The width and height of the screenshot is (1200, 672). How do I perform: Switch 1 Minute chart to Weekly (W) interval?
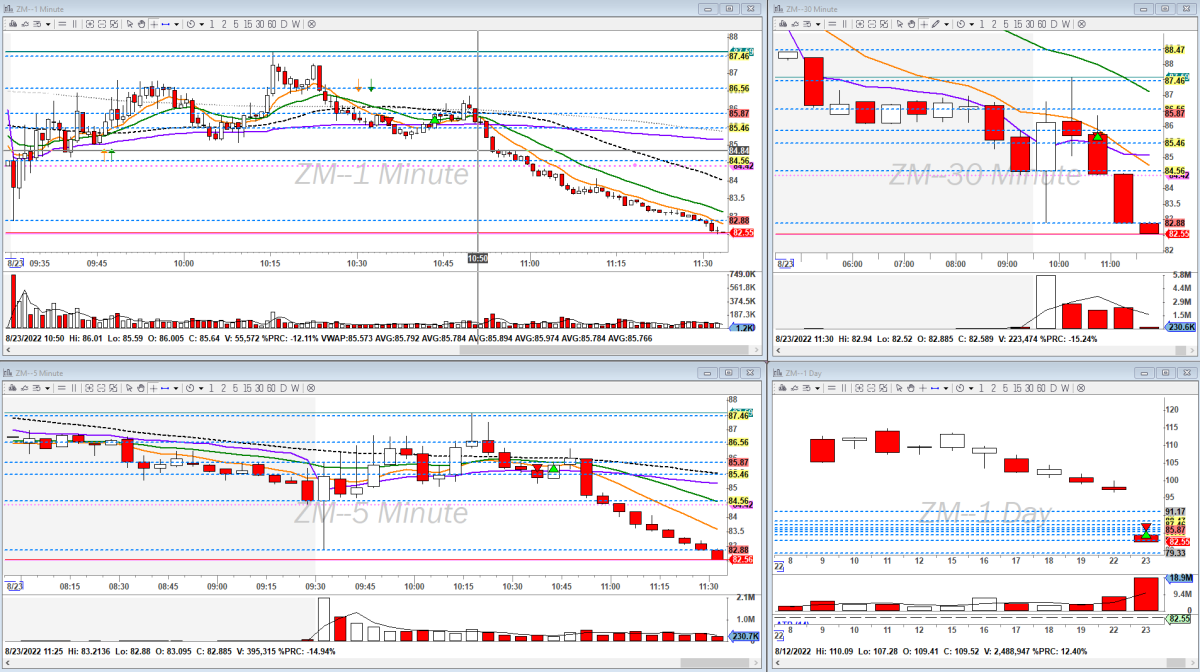coord(296,24)
